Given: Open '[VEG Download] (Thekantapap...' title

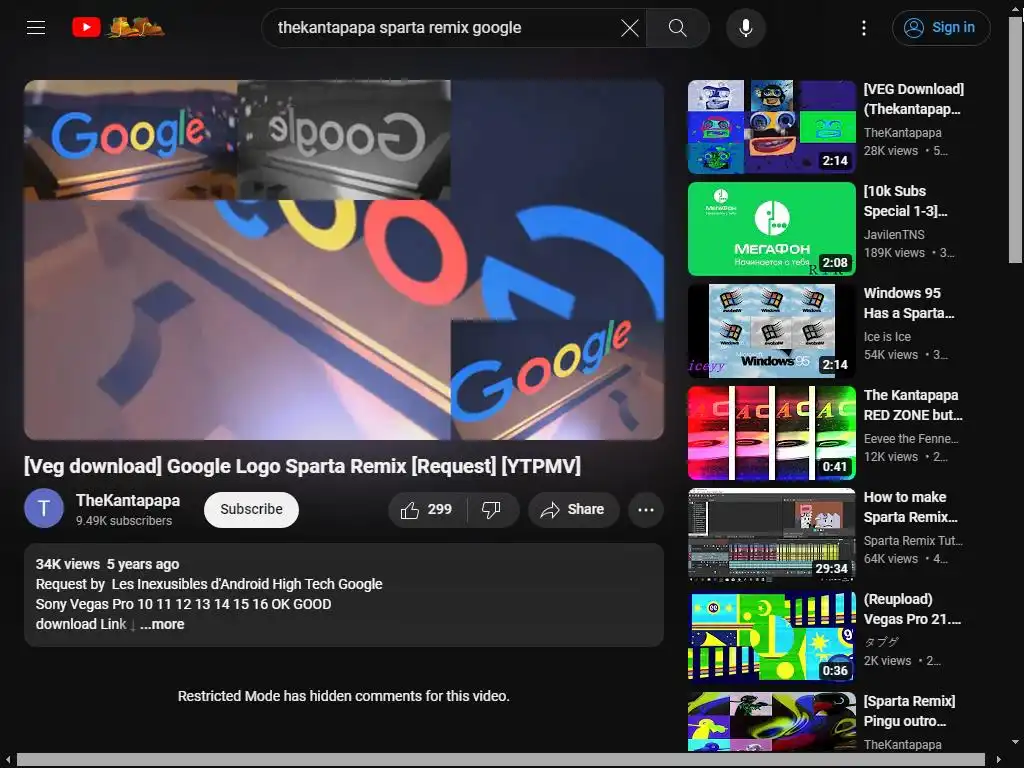Looking at the screenshot, I should coord(914,99).
